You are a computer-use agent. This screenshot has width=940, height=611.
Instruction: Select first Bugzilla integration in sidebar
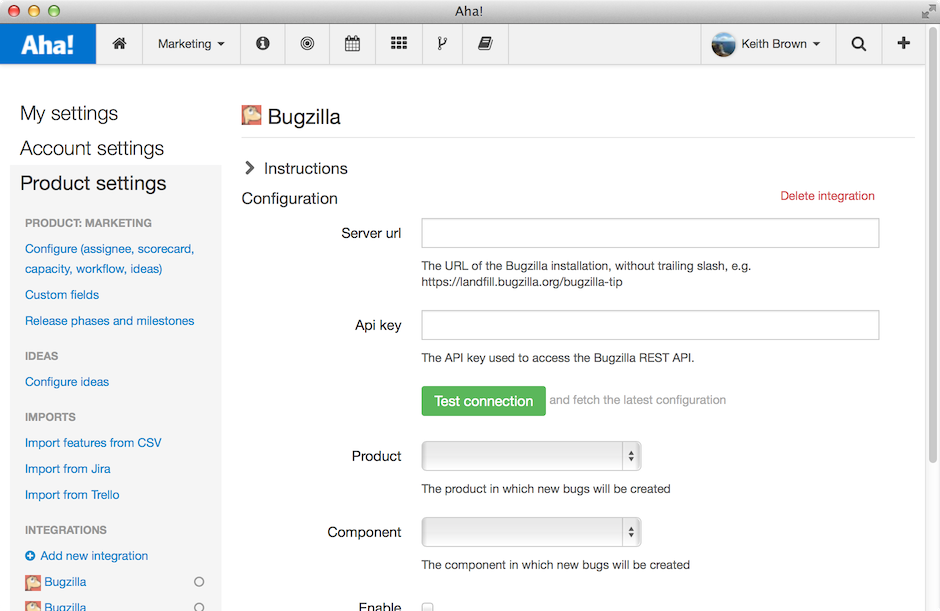click(65, 582)
